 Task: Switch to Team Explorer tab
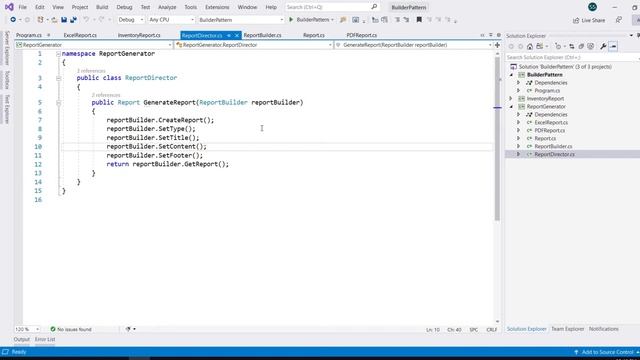[x=567, y=329]
